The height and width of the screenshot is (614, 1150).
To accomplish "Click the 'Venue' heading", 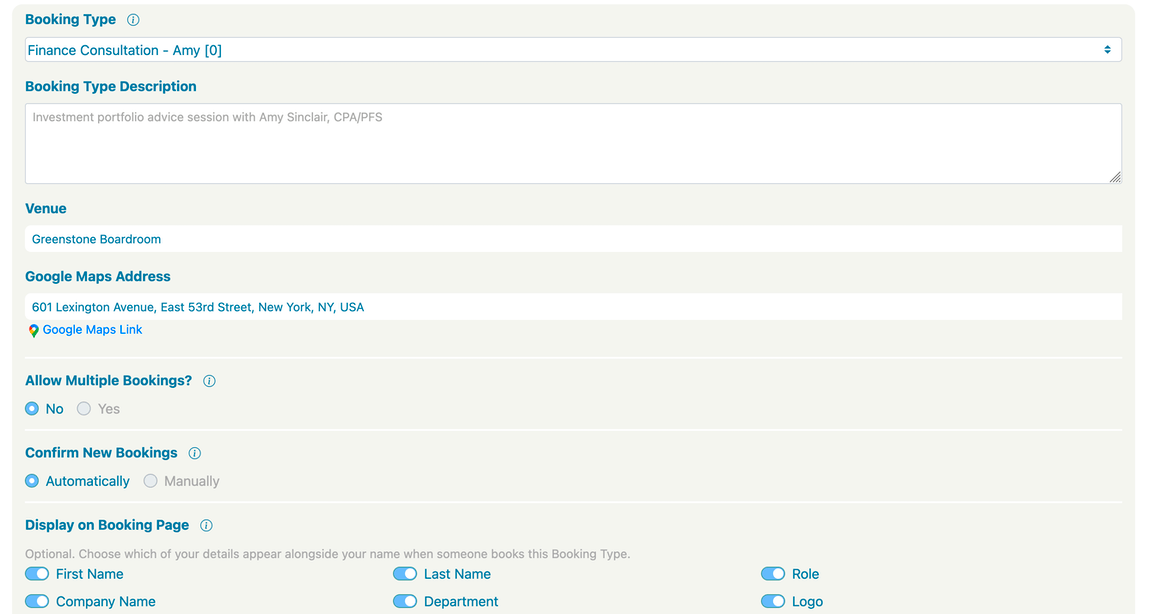I will (45, 208).
